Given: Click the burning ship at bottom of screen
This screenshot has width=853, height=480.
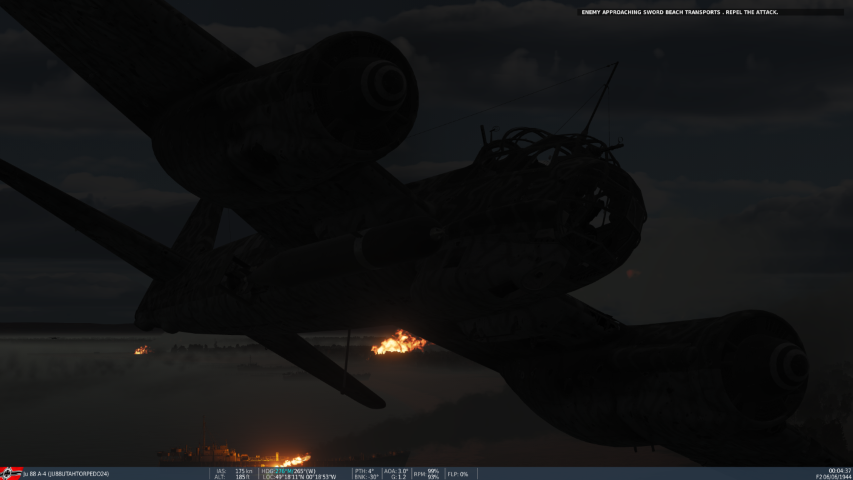Looking at the screenshot, I should (x=292, y=460).
